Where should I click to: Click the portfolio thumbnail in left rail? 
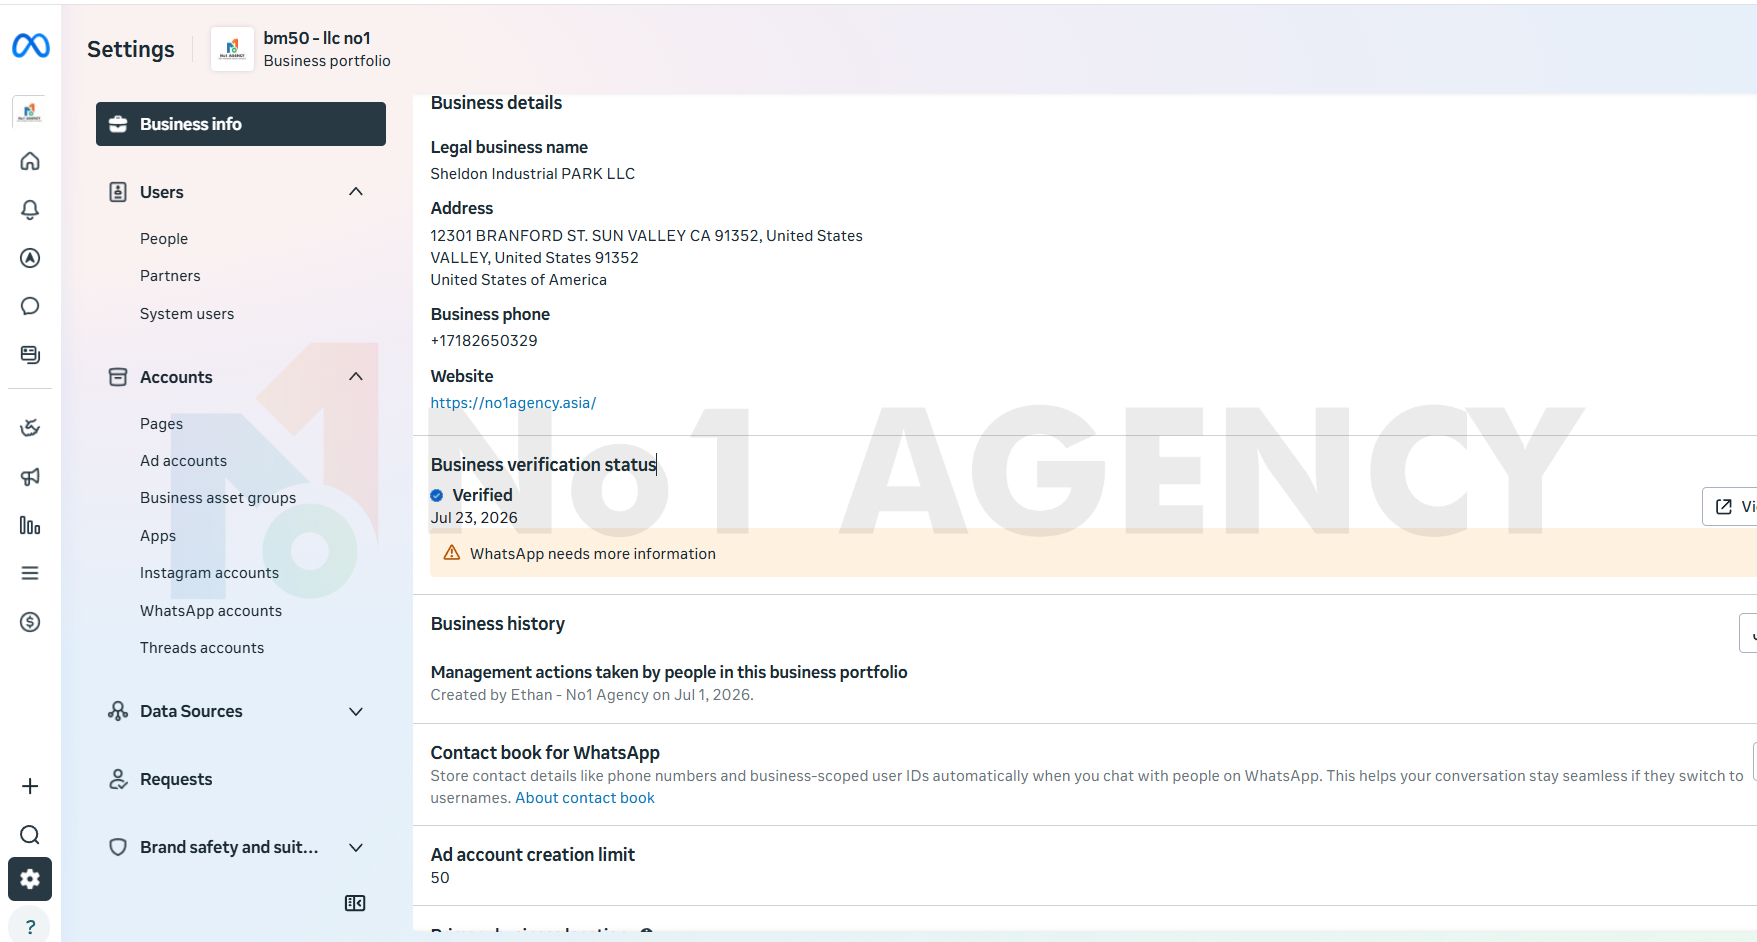coord(30,112)
